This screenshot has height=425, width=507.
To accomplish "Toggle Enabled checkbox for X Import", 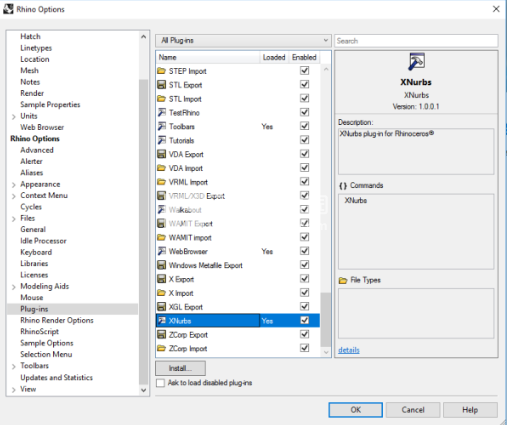I will click(304, 293).
